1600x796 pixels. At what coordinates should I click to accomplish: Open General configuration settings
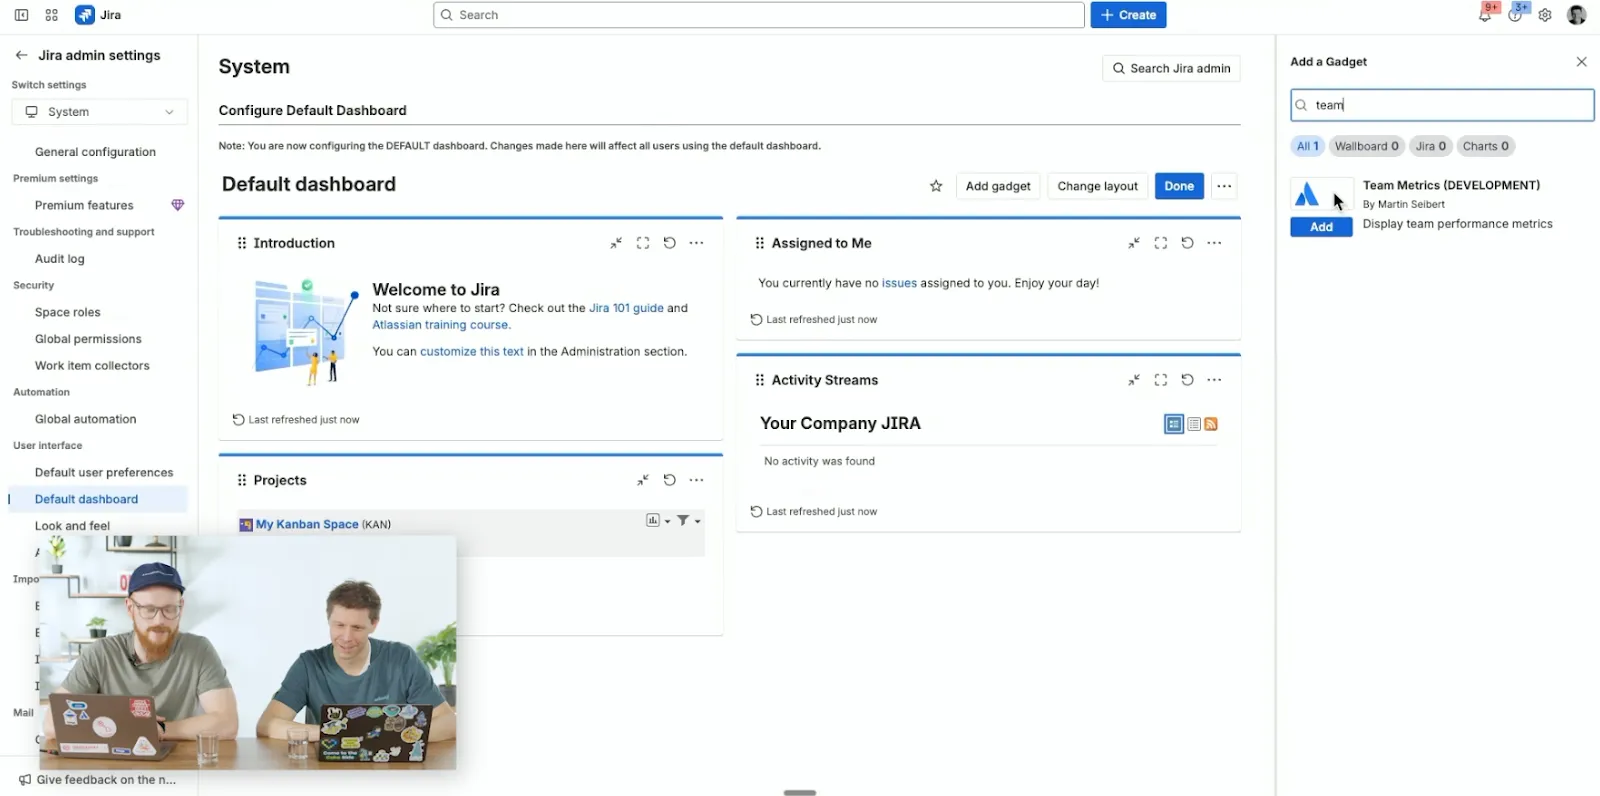[x=95, y=152]
